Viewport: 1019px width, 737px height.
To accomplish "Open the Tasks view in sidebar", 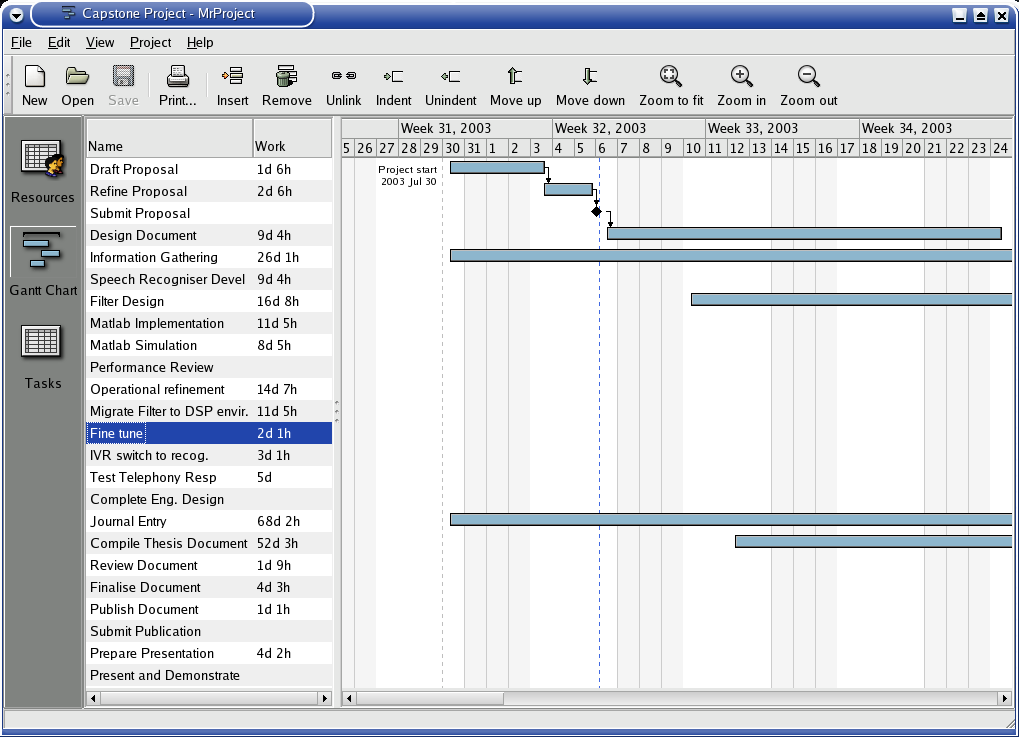I will pos(43,356).
